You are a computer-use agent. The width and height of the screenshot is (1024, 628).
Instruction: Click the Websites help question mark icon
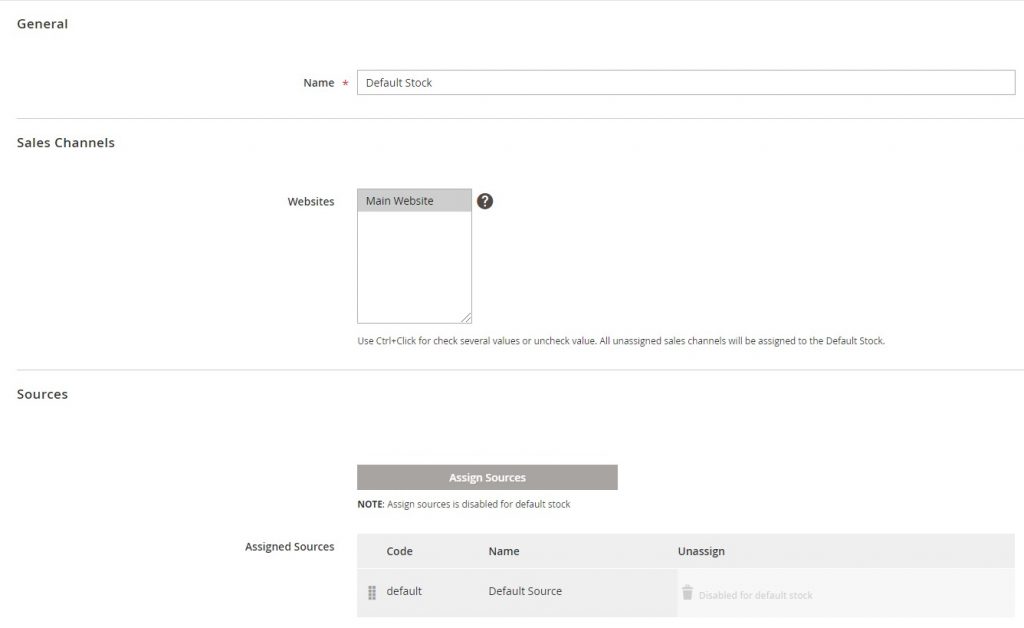[485, 201]
